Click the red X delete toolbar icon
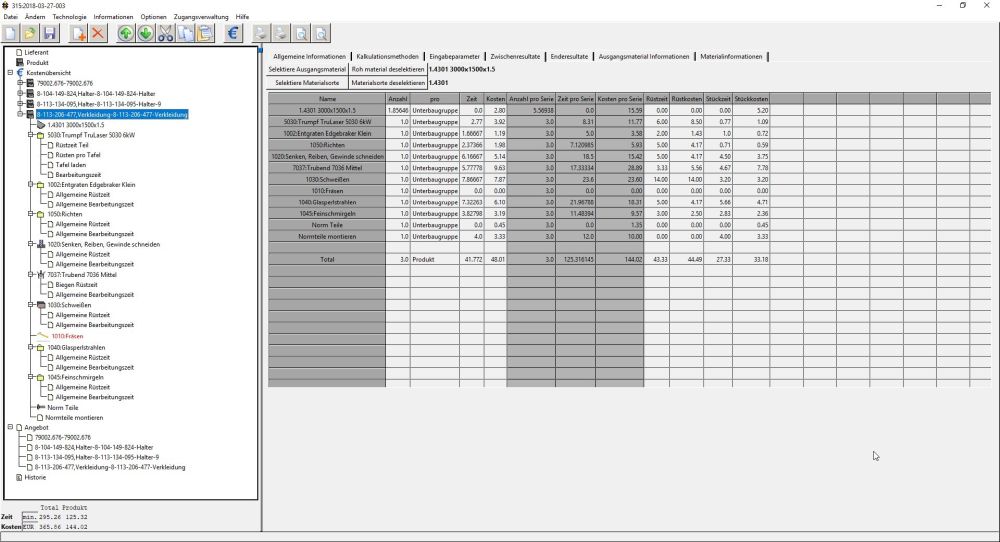Screen dimensions: 1000x542 tap(99, 34)
